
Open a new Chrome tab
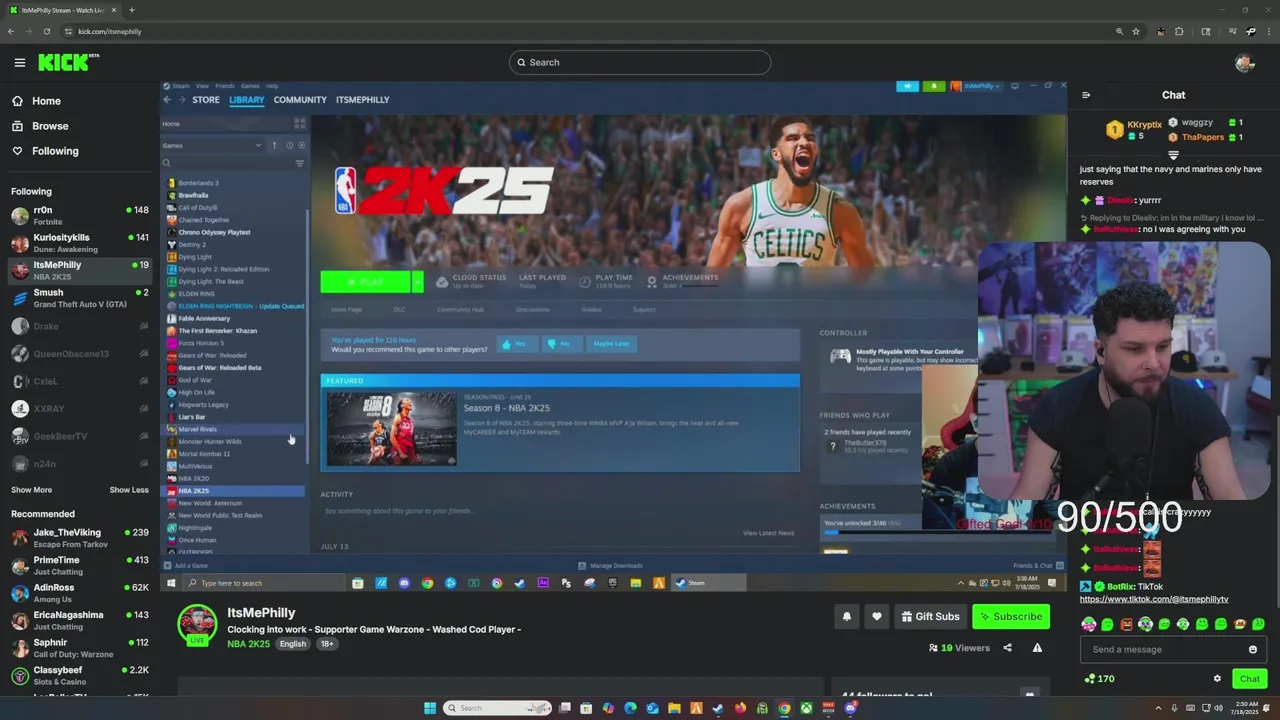coord(132,10)
